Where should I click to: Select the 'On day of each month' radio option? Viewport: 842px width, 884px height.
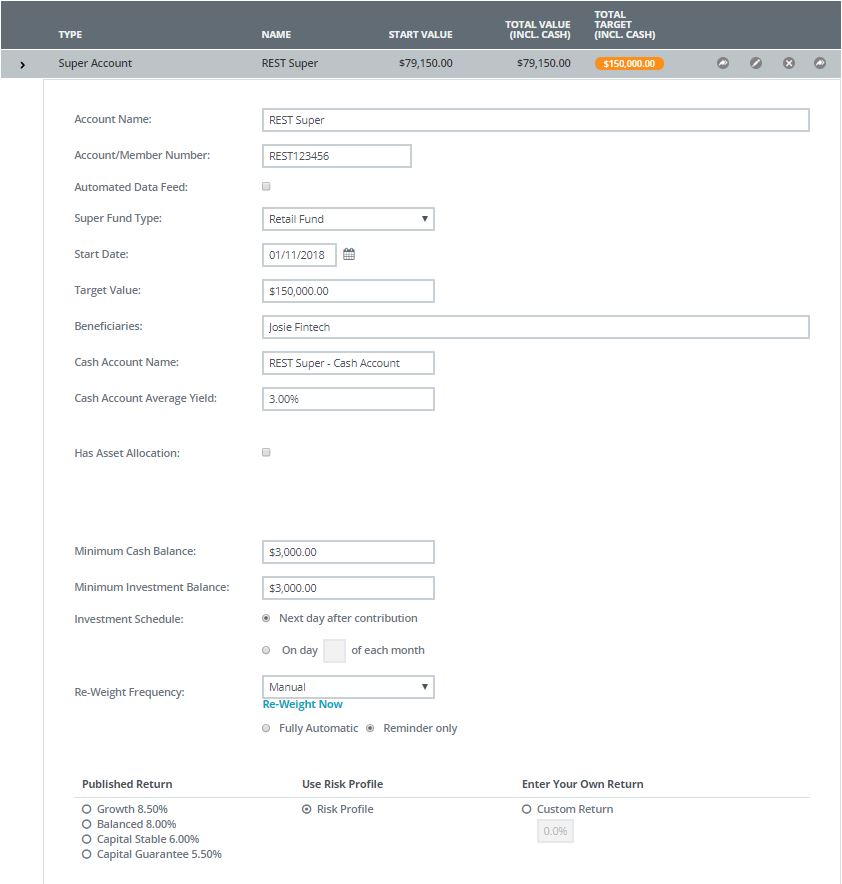pyautogui.click(x=266, y=650)
